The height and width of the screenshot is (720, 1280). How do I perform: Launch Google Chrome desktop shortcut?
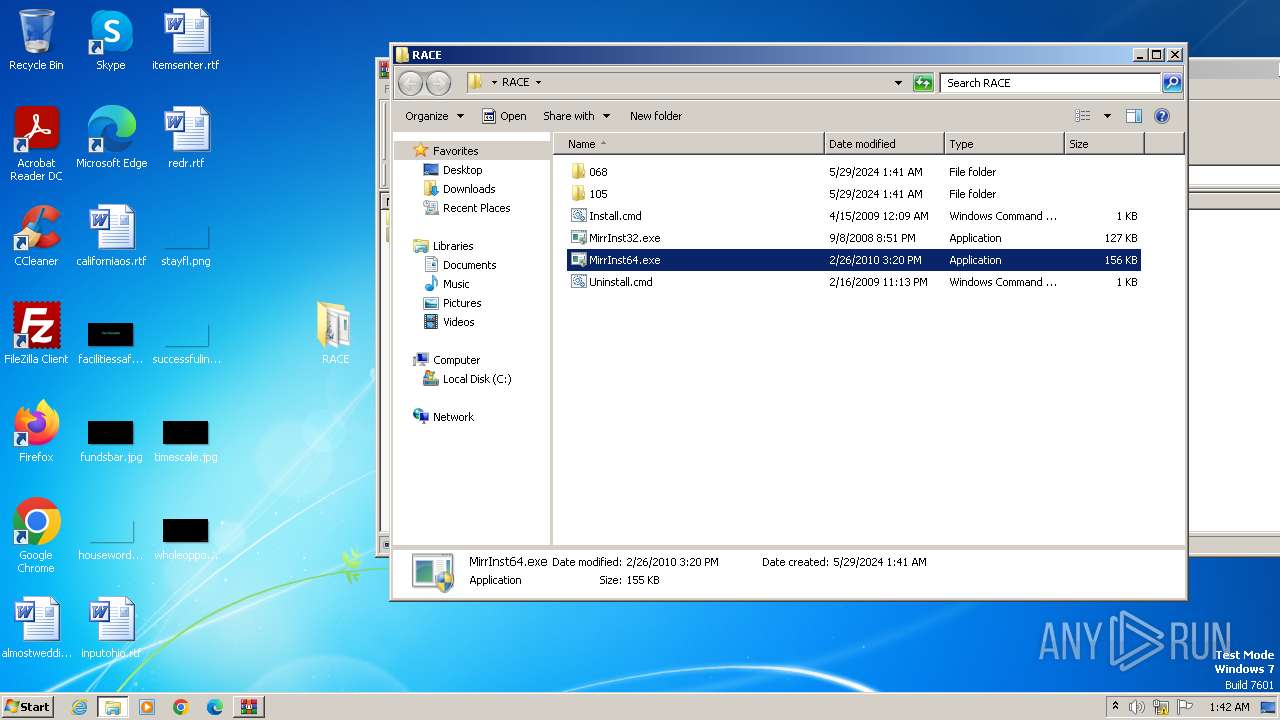[36, 536]
